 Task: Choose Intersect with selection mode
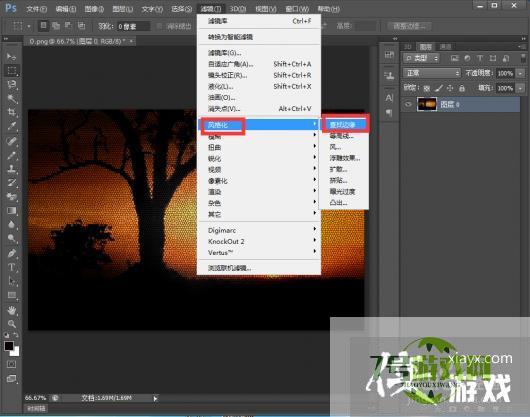pyautogui.click(x=81, y=26)
